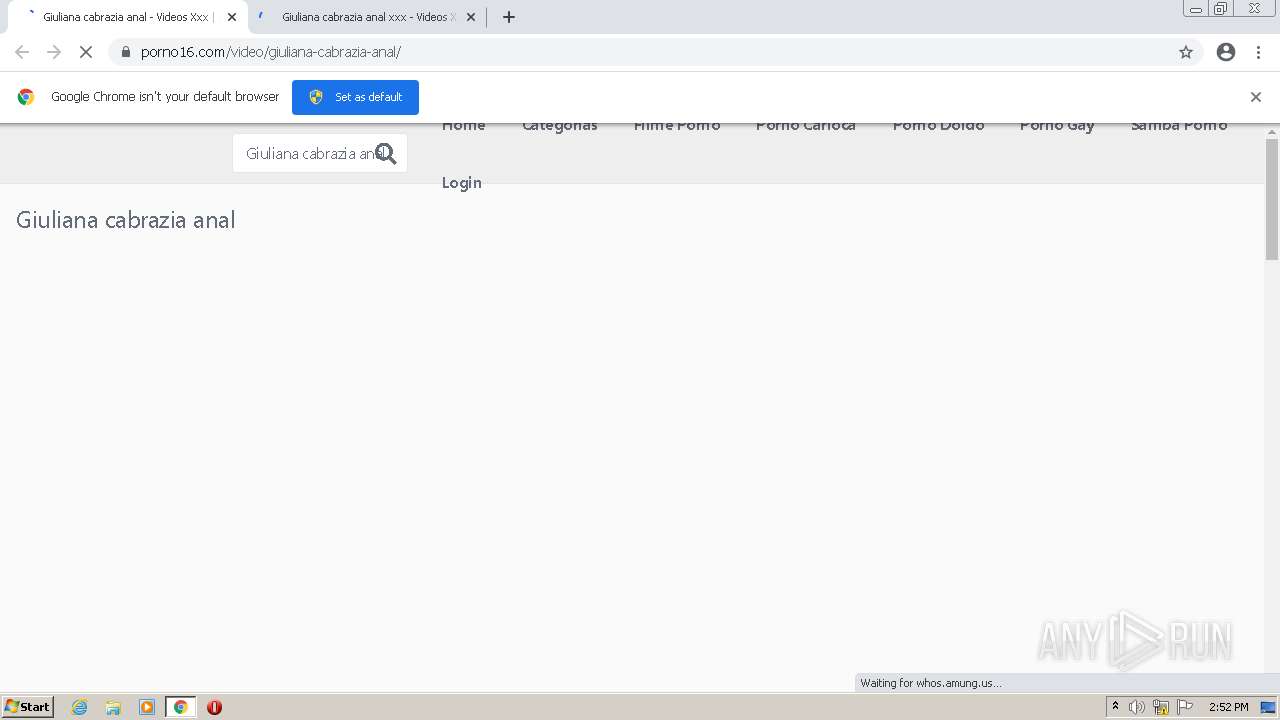Click the page vertical scrollbar thumb
Image resolution: width=1280 pixels, height=720 pixels.
tap(1272, 199)
